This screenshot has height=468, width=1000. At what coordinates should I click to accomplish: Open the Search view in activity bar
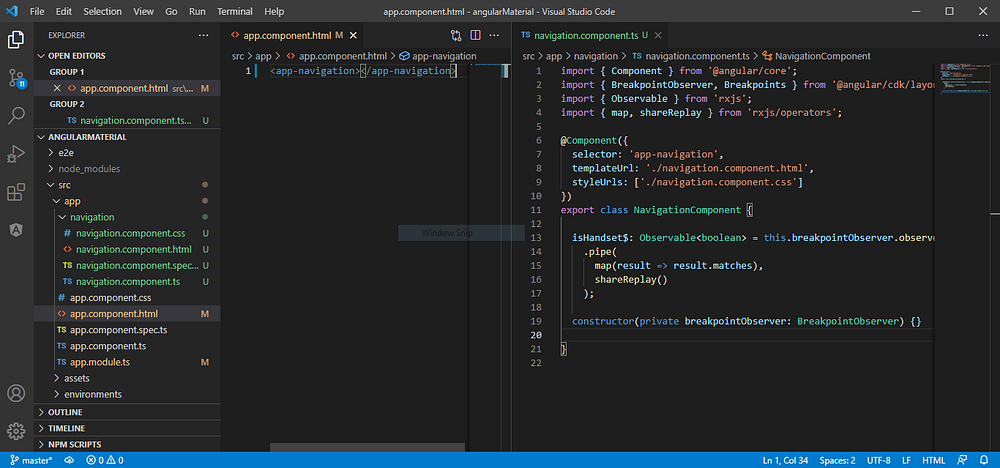[x=16, y=116]
